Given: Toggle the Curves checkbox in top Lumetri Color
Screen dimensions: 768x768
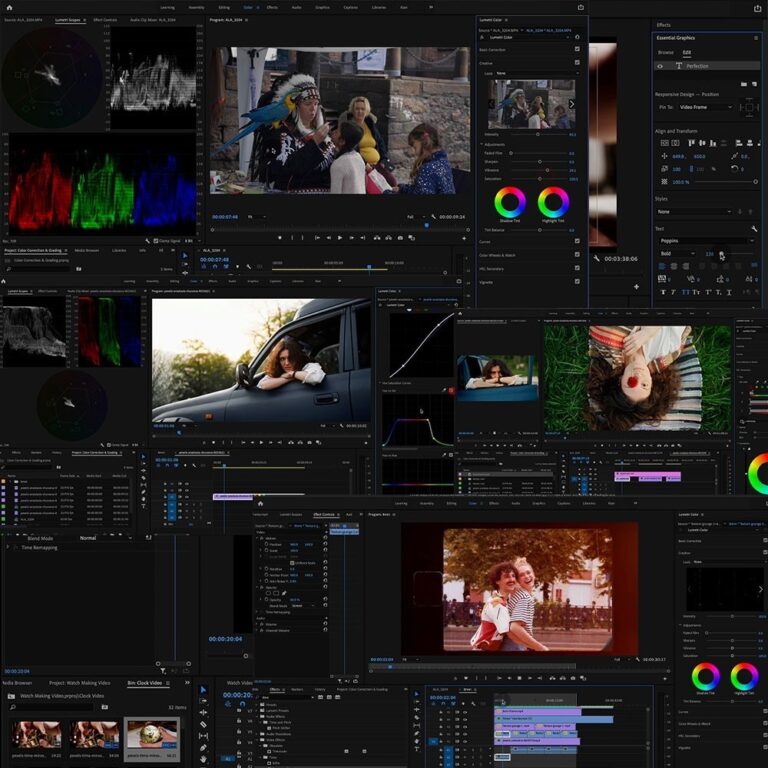Looking at the screenshot, I should pos(577,241).
